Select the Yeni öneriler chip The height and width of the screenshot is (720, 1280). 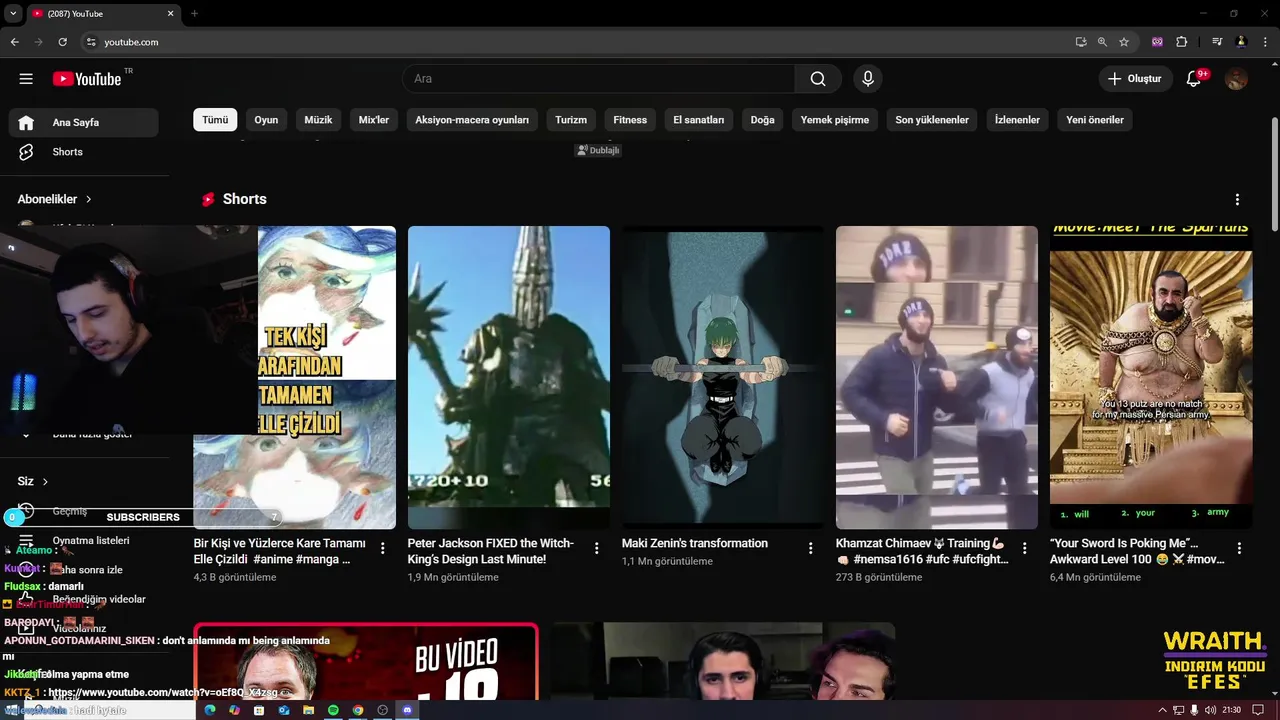coord(1095,120)
